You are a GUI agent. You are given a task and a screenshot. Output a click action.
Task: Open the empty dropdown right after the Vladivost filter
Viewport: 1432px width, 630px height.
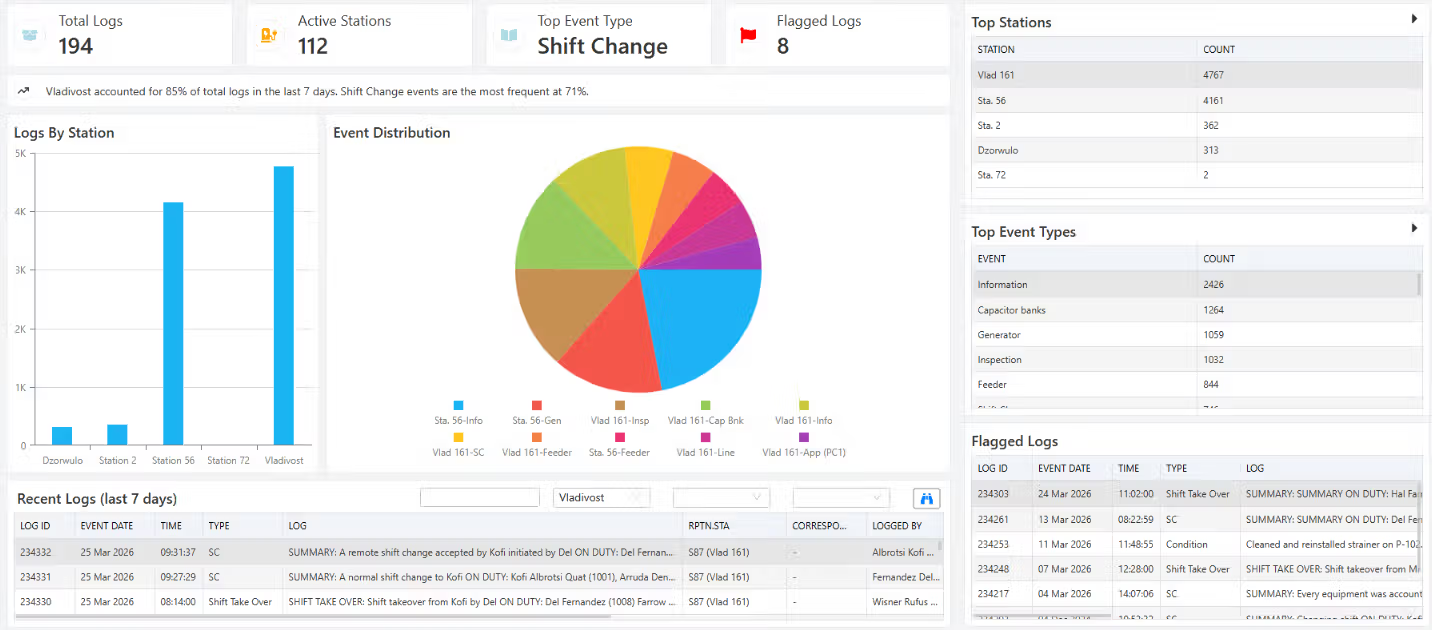[x=721, y=497]
